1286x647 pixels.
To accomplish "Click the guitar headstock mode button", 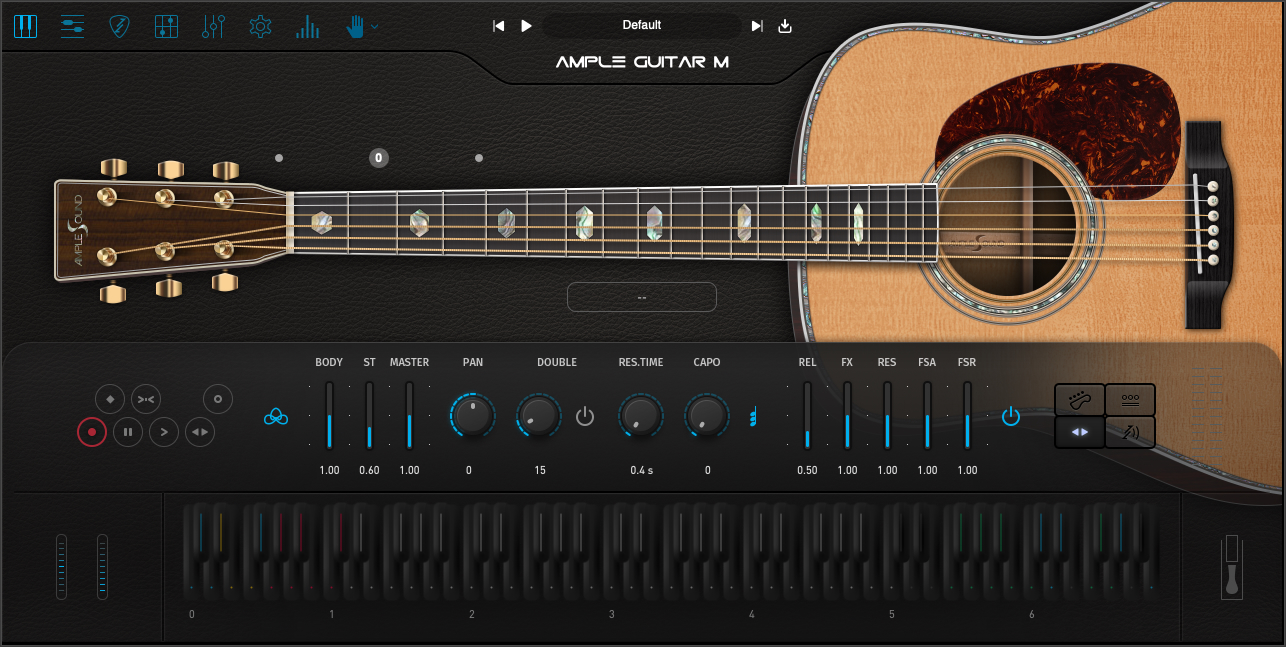I will tap(1080, 400).
